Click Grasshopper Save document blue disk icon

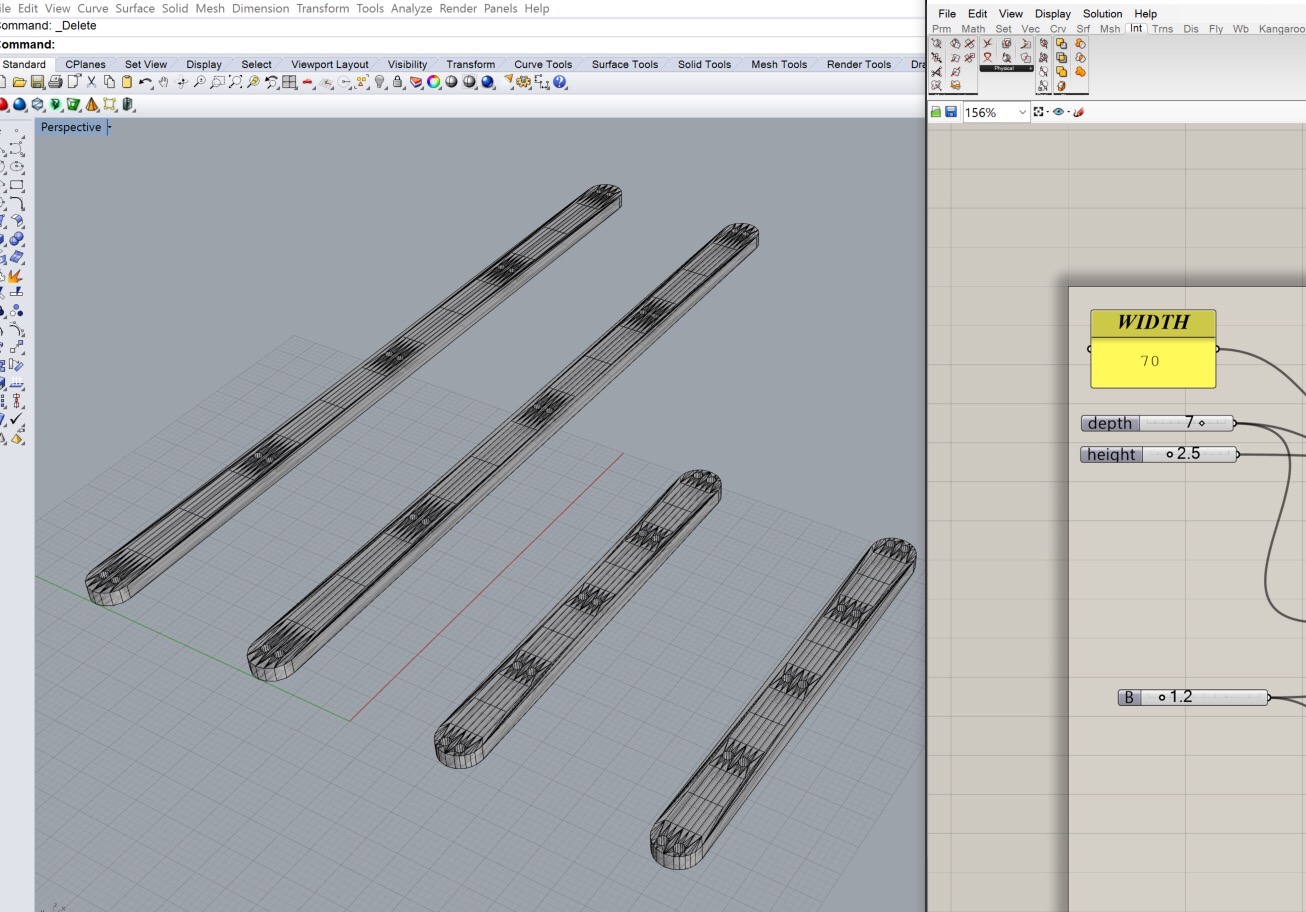[x=951, y=112]
